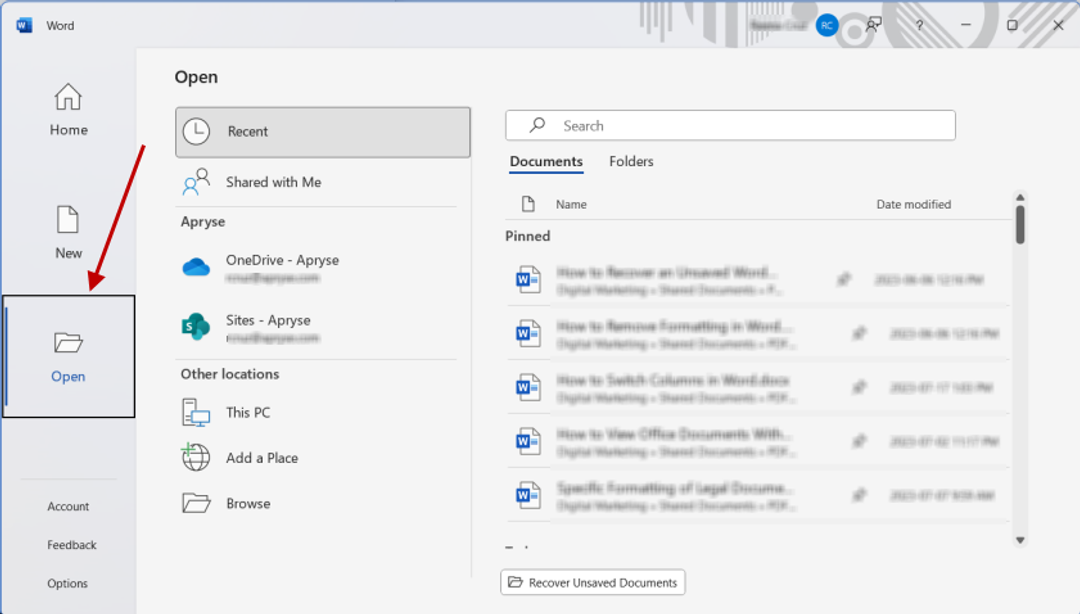1080x614 pixels.
Task: Open the account avatar menu
Action: pos(826,25)
